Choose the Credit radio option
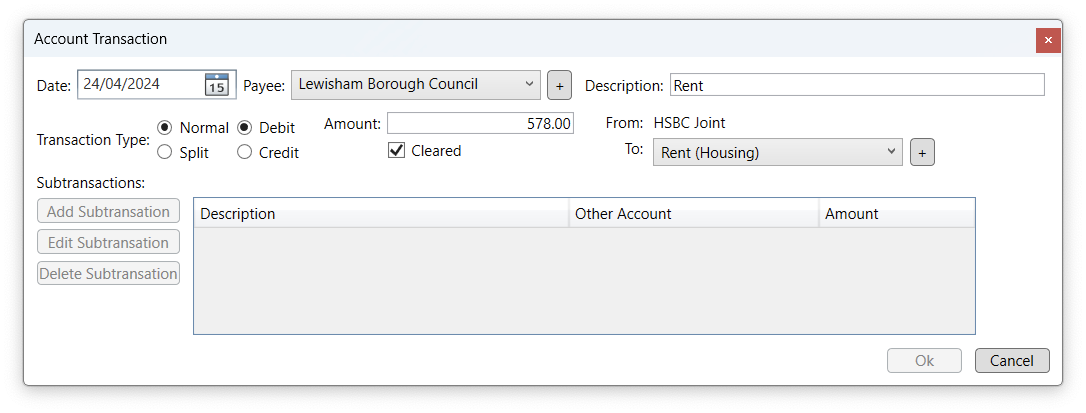 (x=244, y=152)
